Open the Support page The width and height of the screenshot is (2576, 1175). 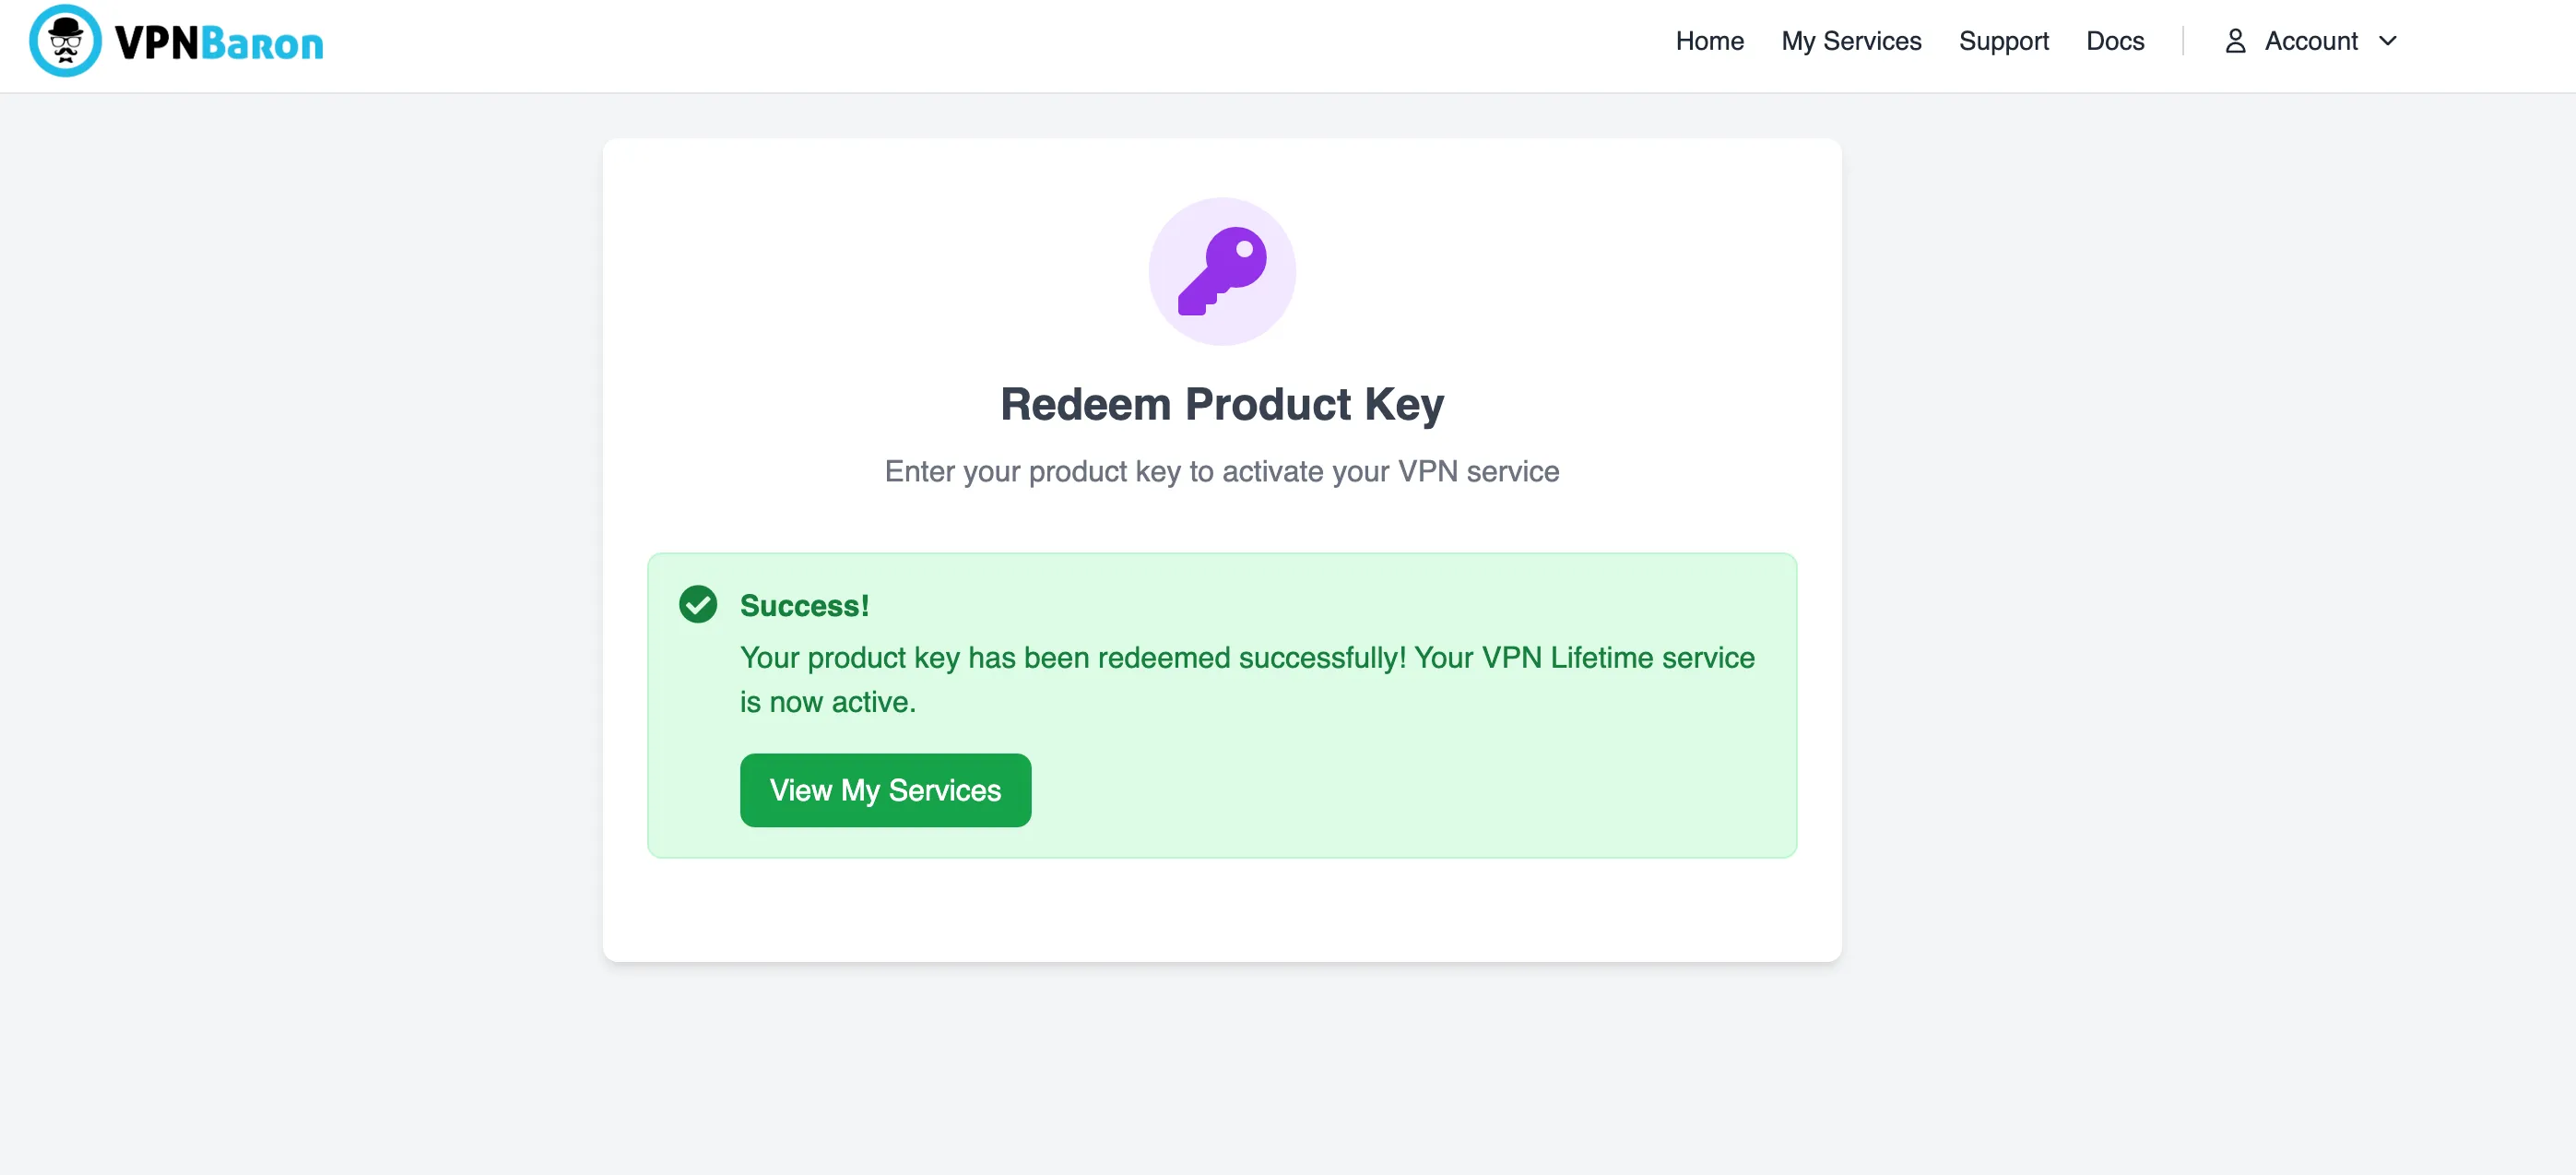point(2004,41)
